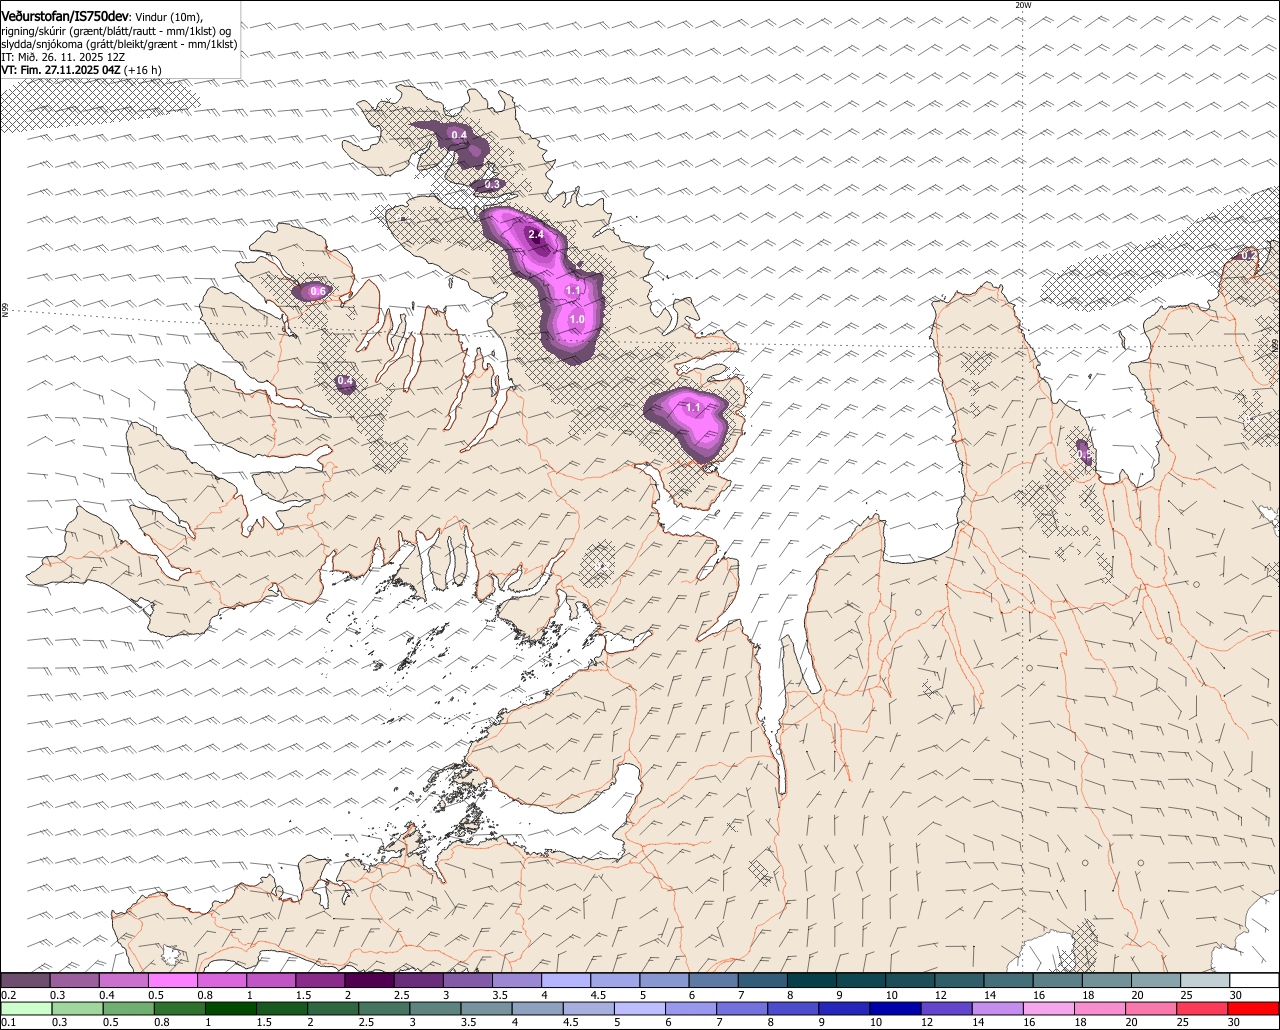Click the 'VT: Fim. 27.11.2025 04Z' line

[61, 70]
